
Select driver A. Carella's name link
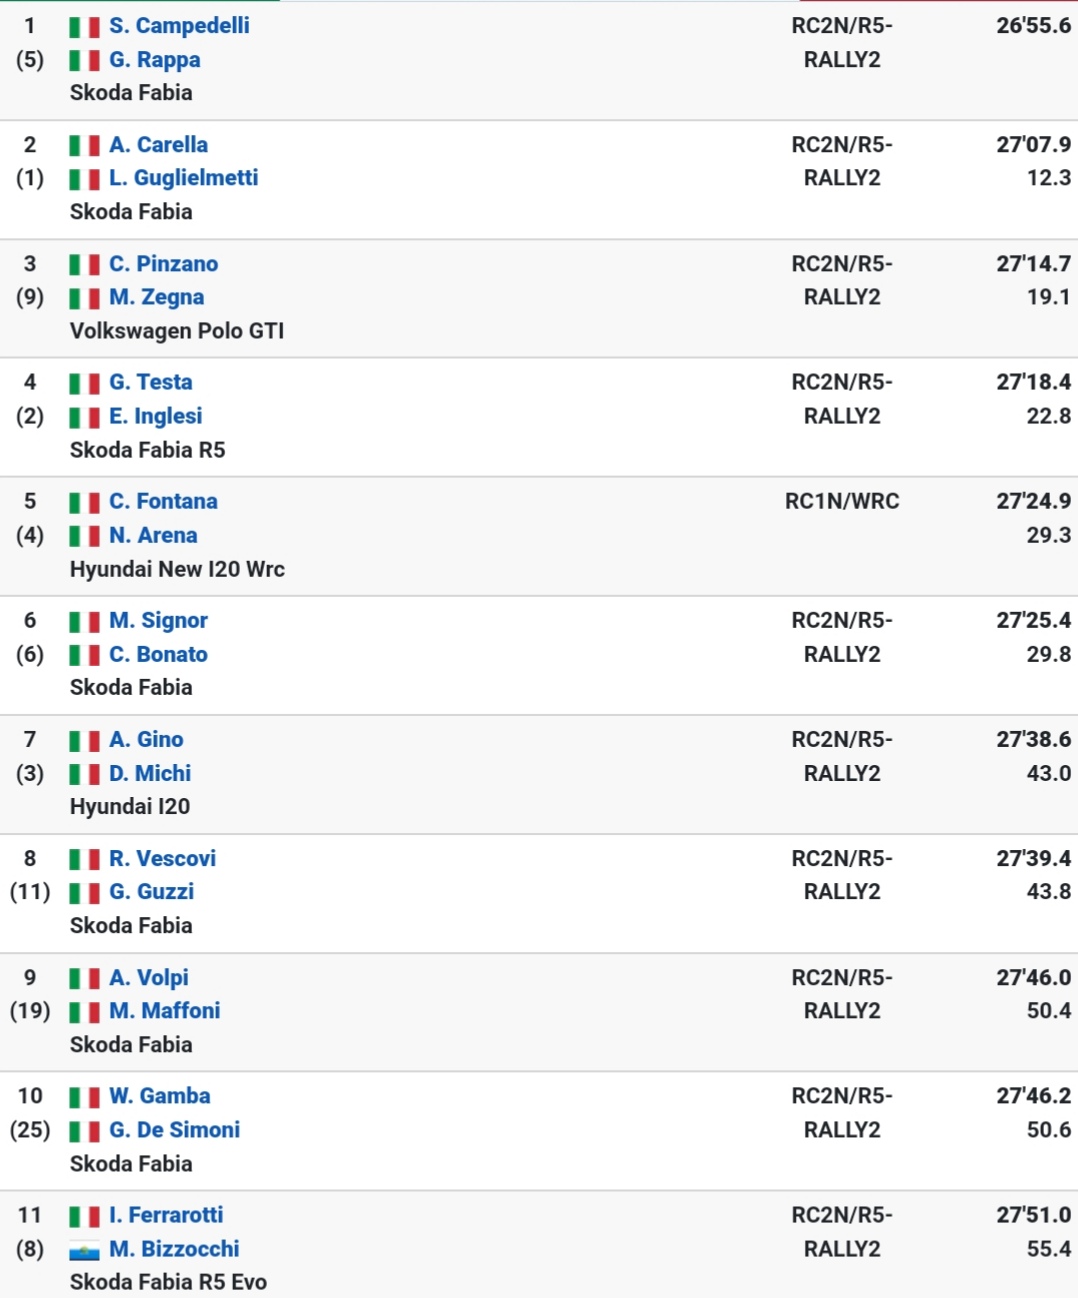(x=158, y=145)
